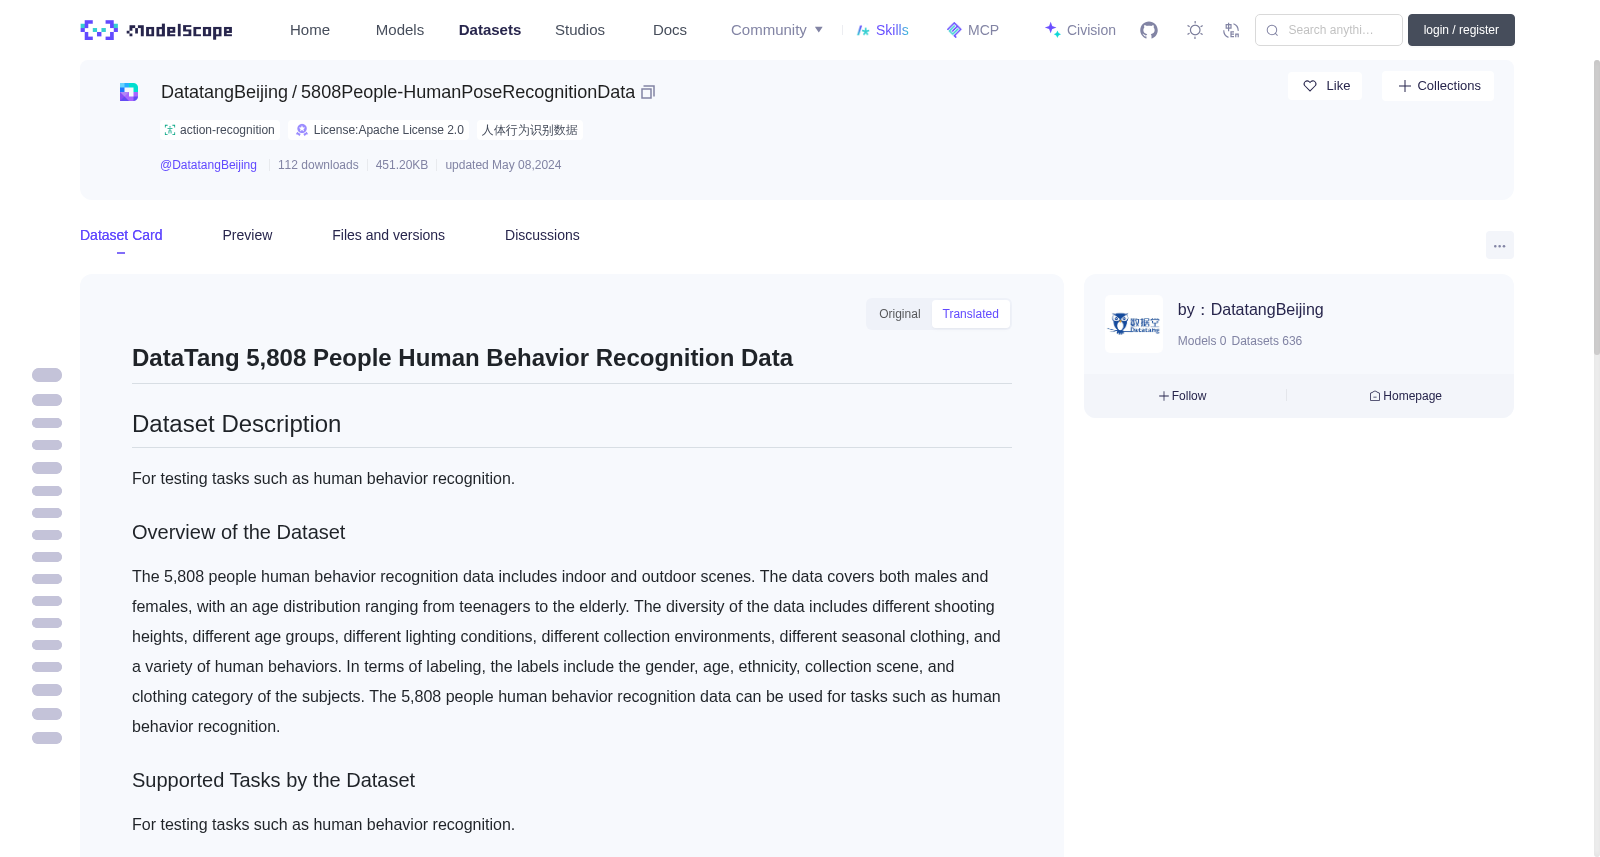Click the "451.20KB" file size text
Image resolution: width=1600 pixels, height=857 pixels.
pos(402,165)
